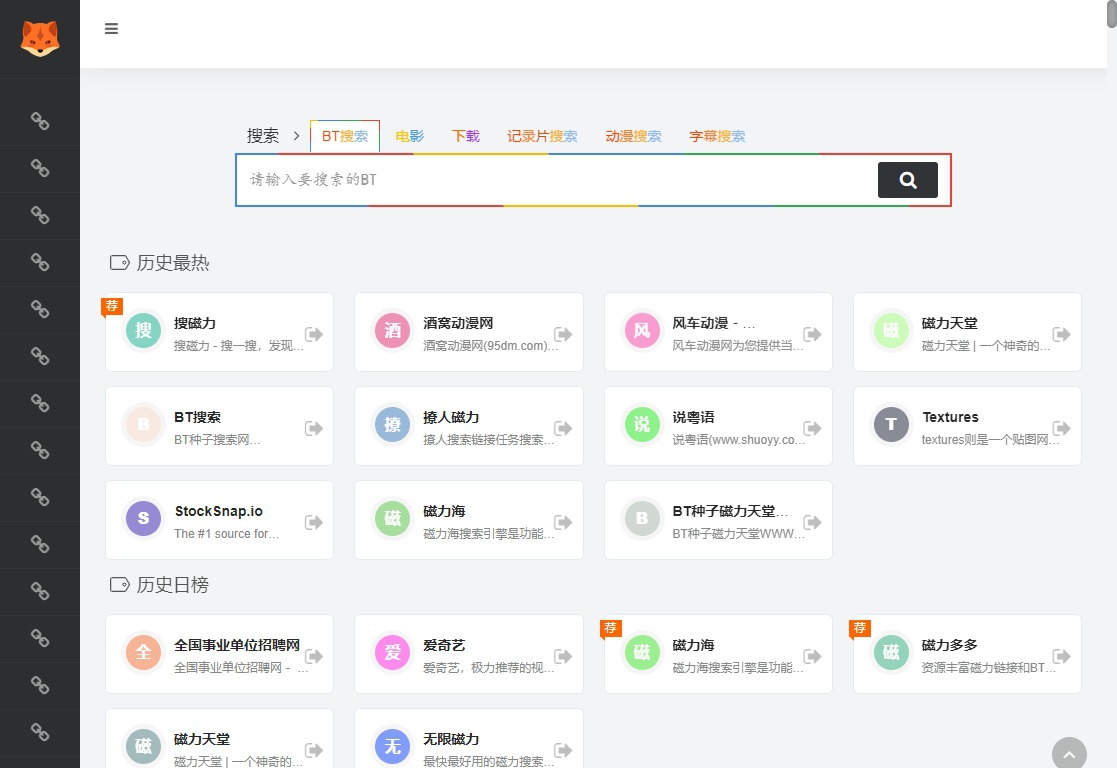Select the BT搜索 search tab
The height and width of the screenshot is (768, 1117).
[345, 136]
